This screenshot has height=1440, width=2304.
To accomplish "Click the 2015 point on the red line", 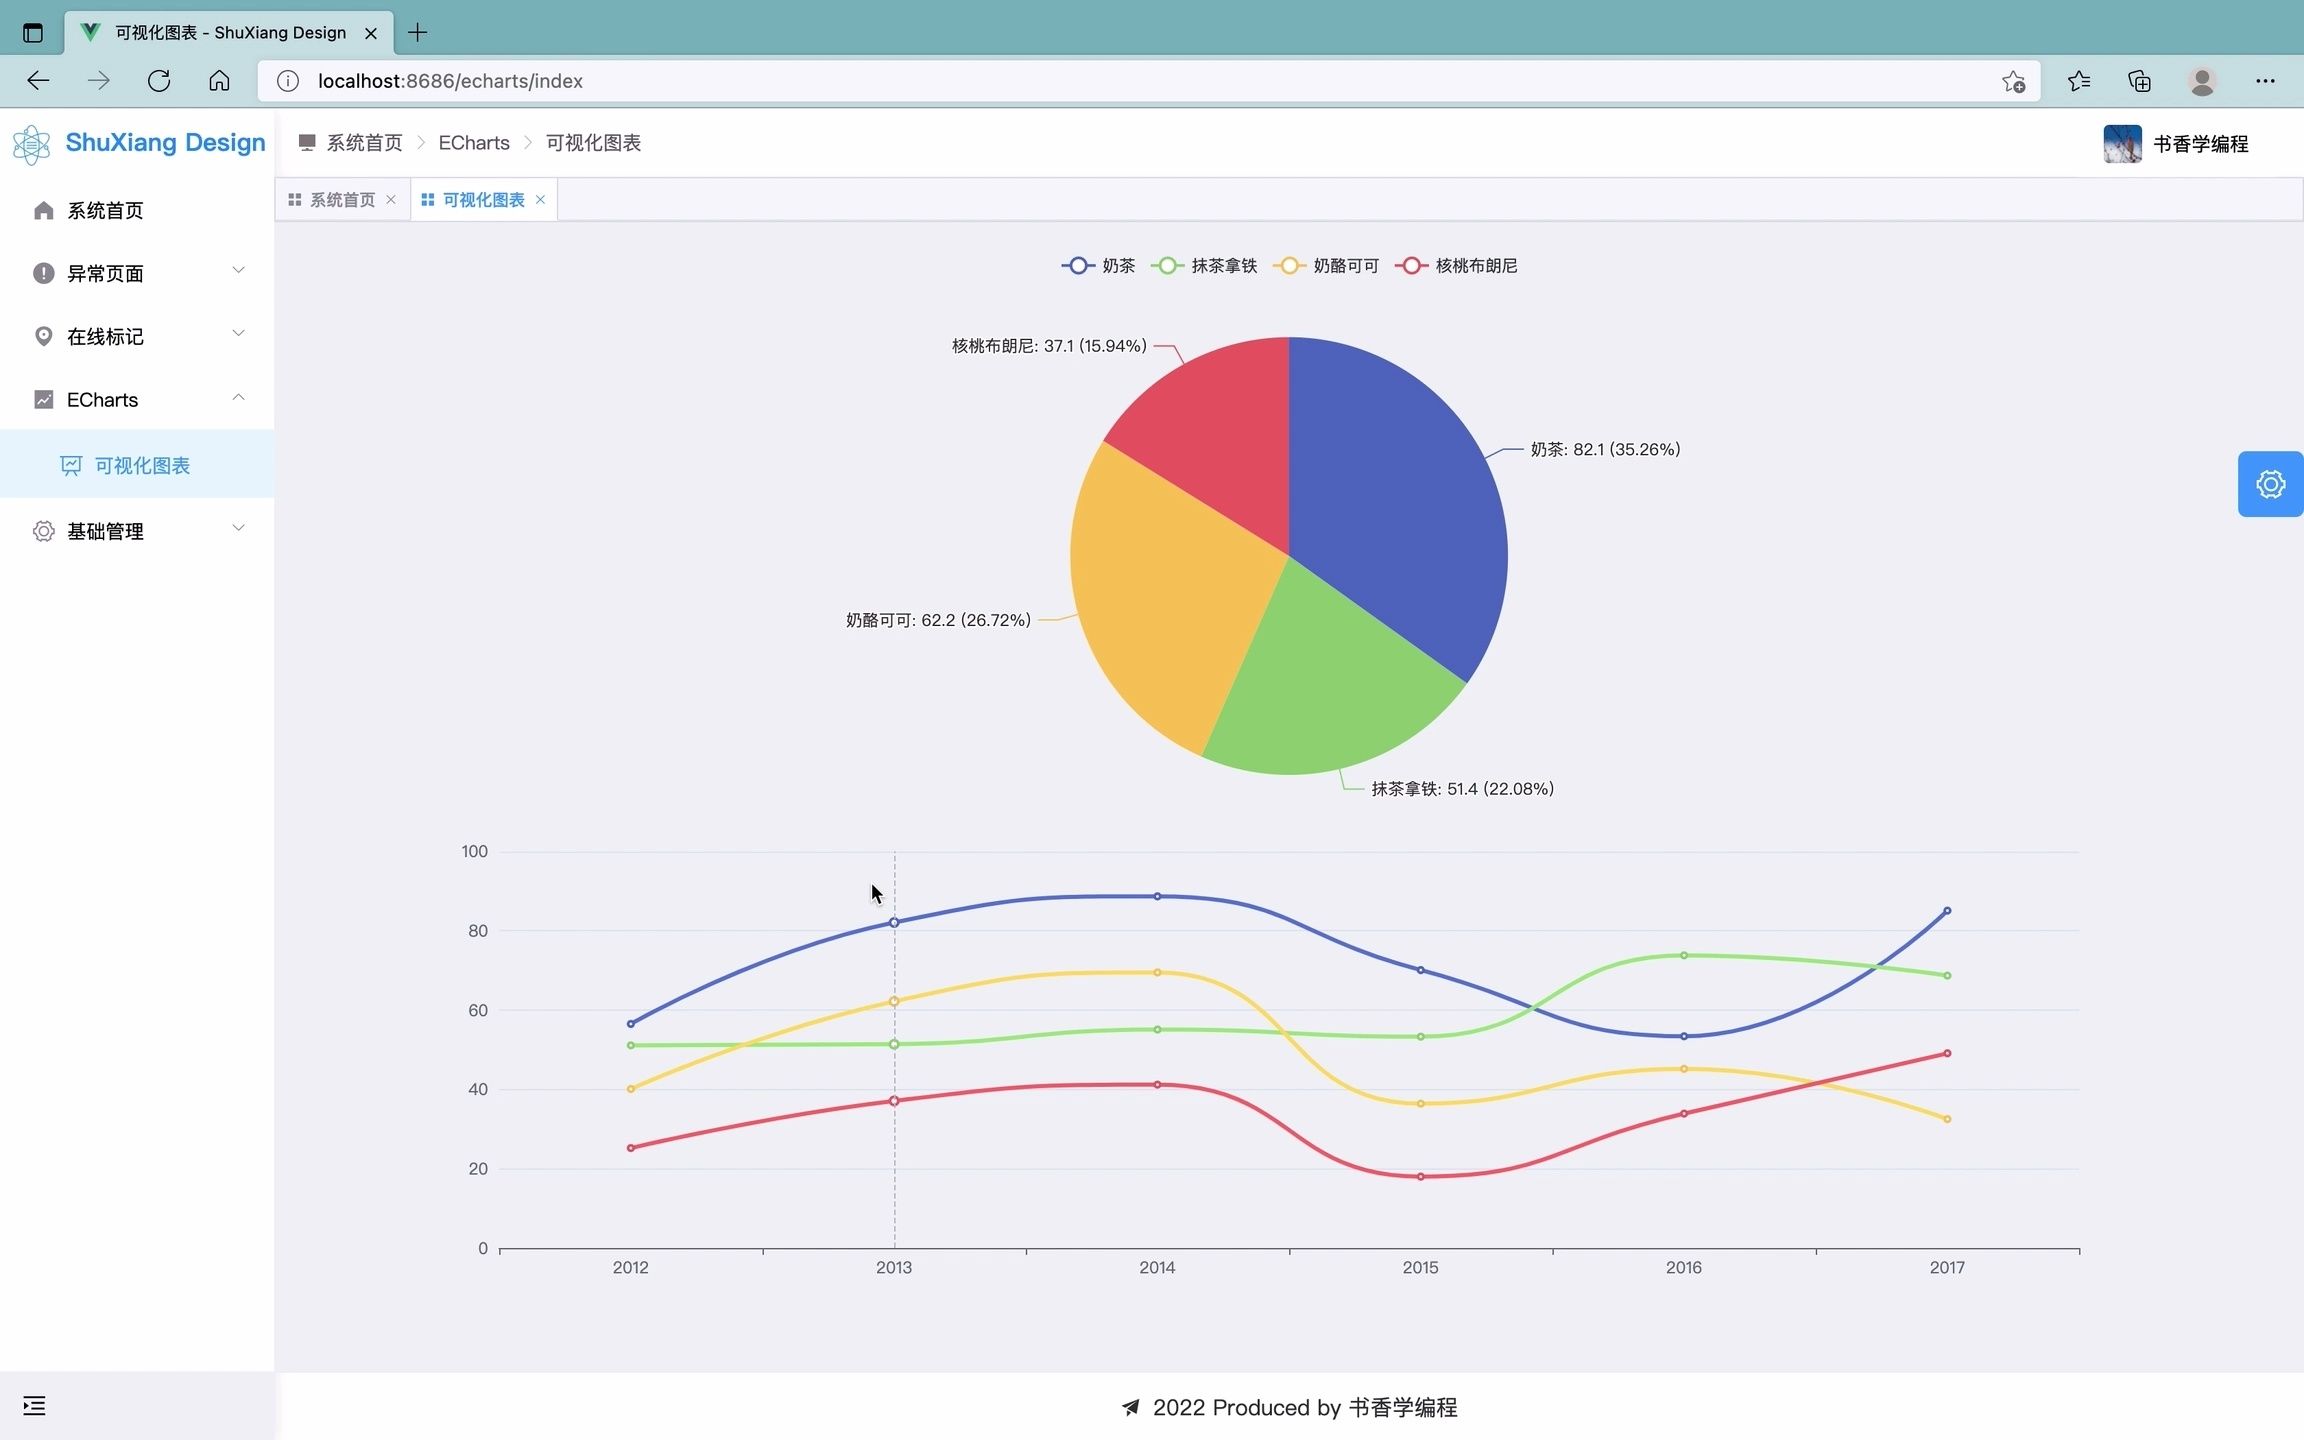I will [x=1420, y=1176].
